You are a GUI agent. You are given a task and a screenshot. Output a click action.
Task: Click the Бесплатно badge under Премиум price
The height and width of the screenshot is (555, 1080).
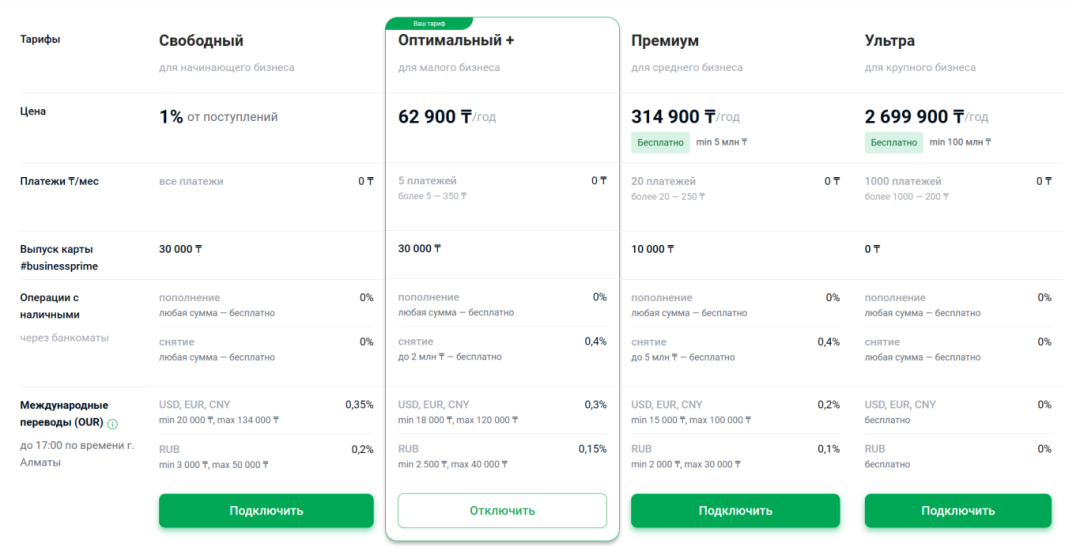[660, 142]
